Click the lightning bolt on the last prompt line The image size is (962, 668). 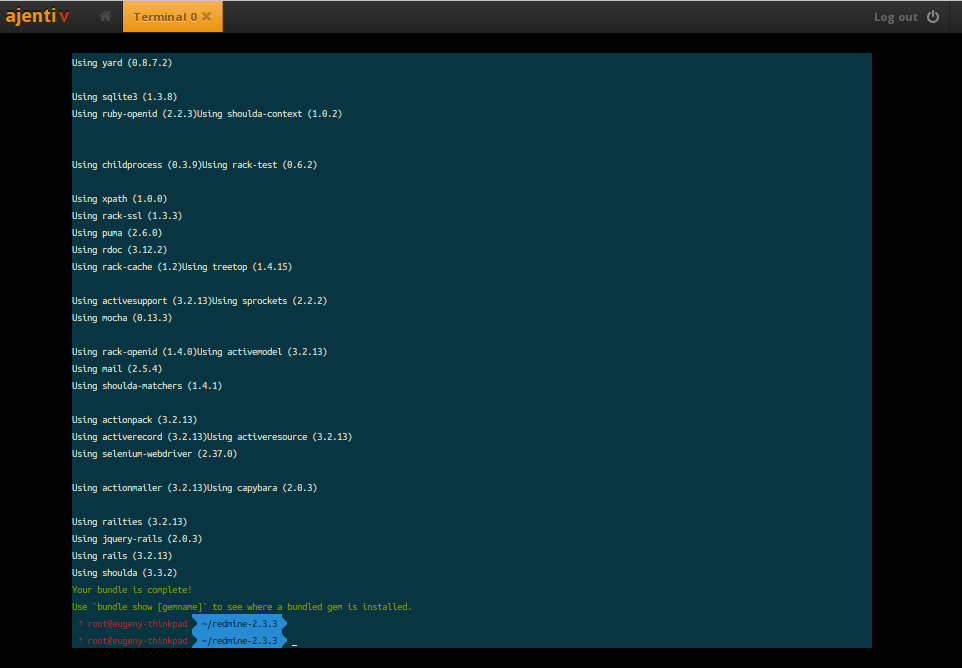[x=80, y=640]
